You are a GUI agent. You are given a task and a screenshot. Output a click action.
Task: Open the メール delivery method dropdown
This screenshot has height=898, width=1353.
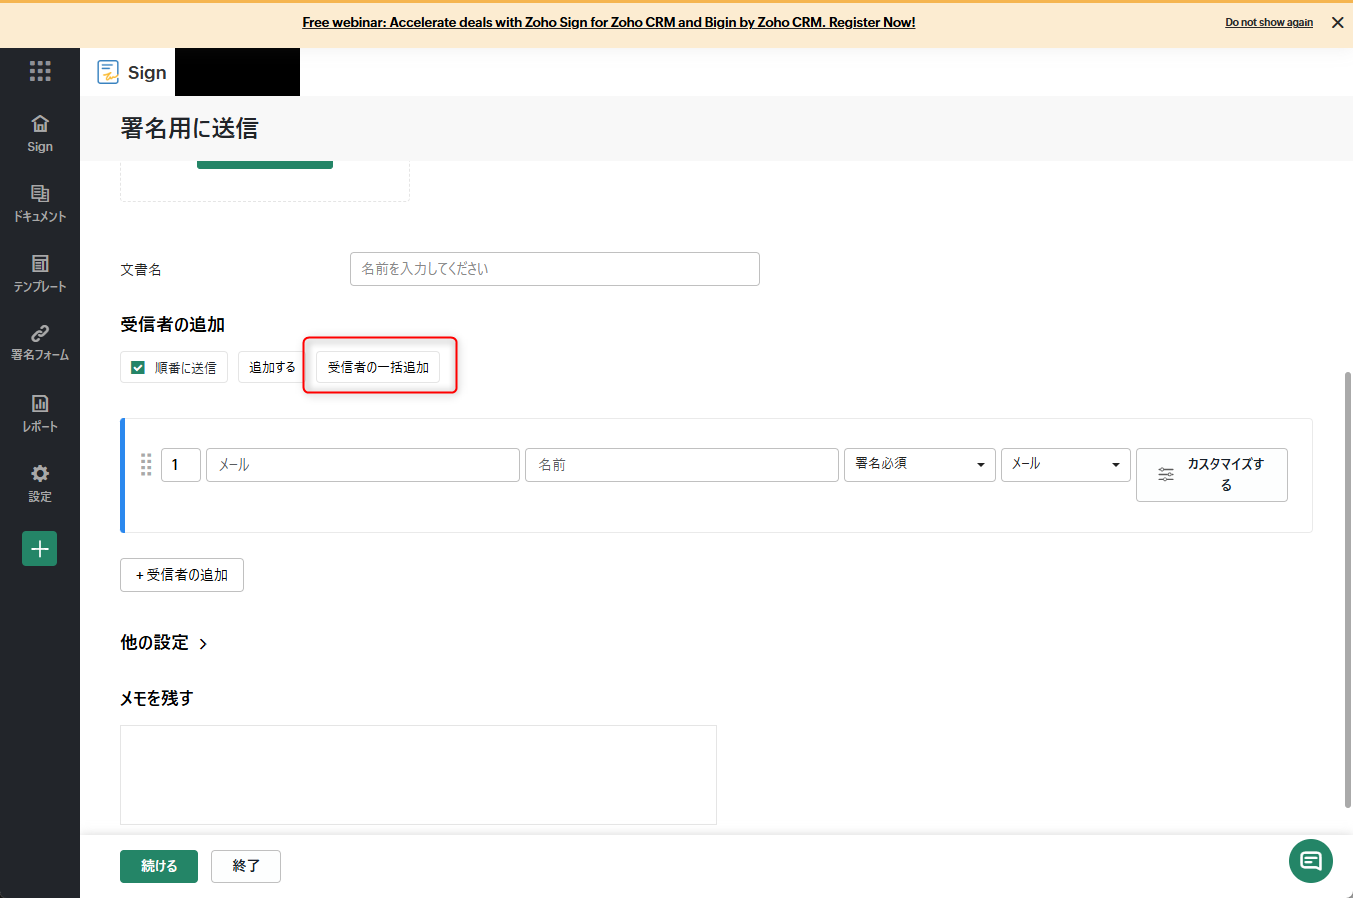pyautogui.click(x=1065, y=464)
